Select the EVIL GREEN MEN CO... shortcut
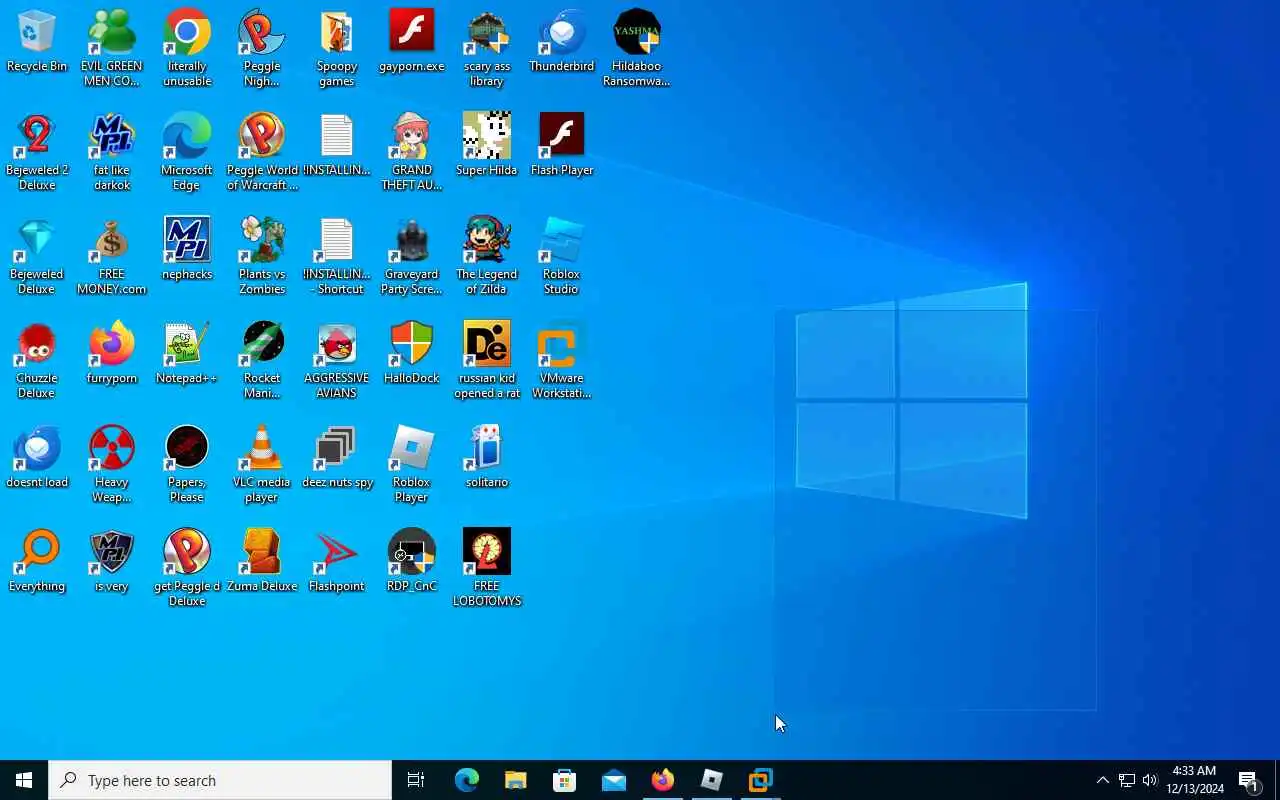The width and height of the screenshot is (1280, 800). (112, 48)
